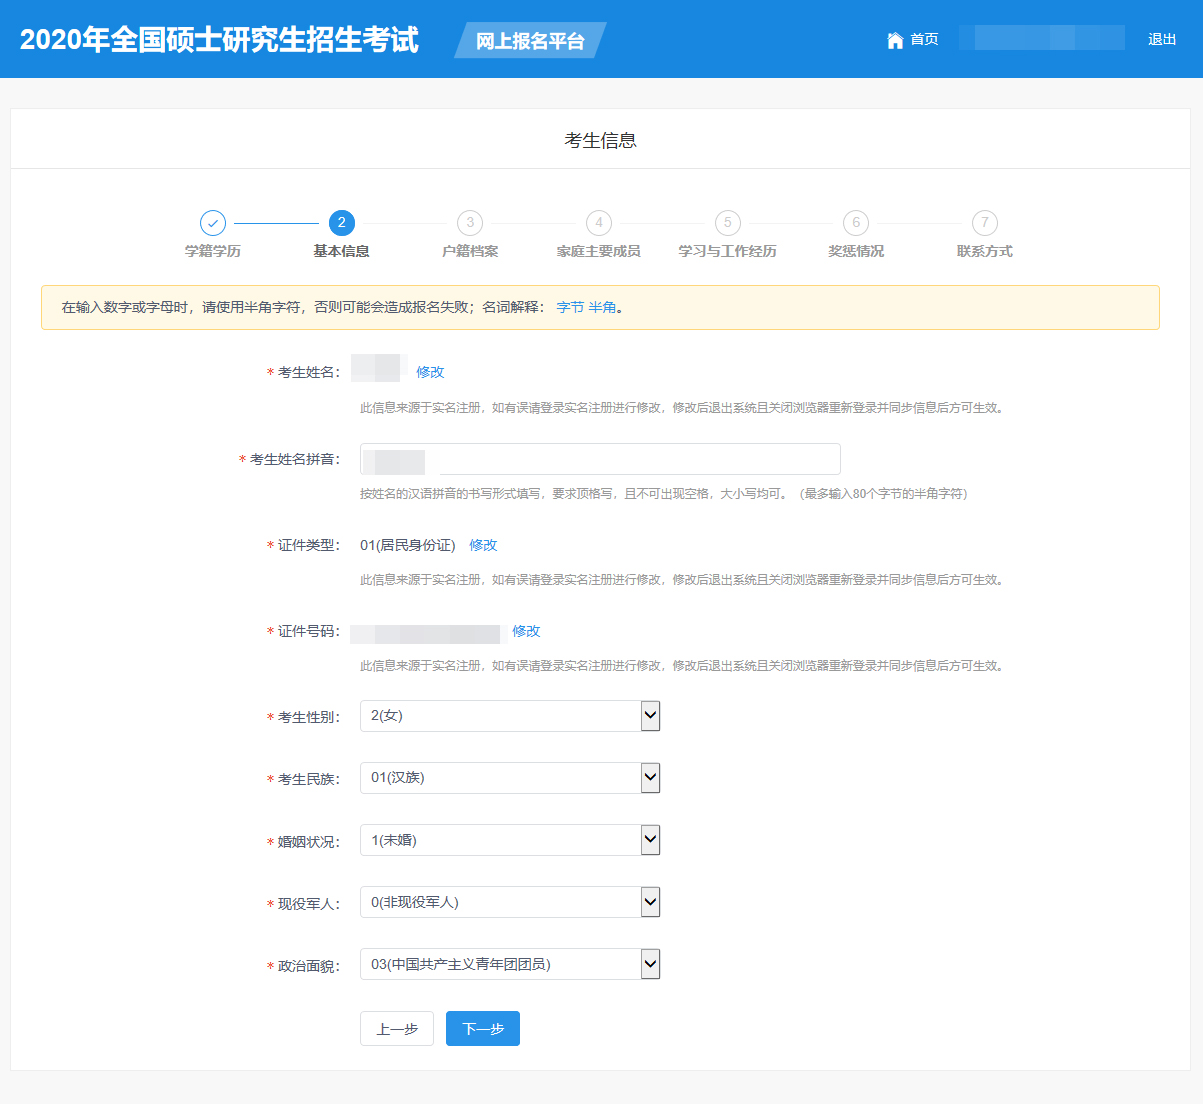Click step 7 联系方式 circle
This screenshot has height=1104, width=1203.
tap(984, 223)
